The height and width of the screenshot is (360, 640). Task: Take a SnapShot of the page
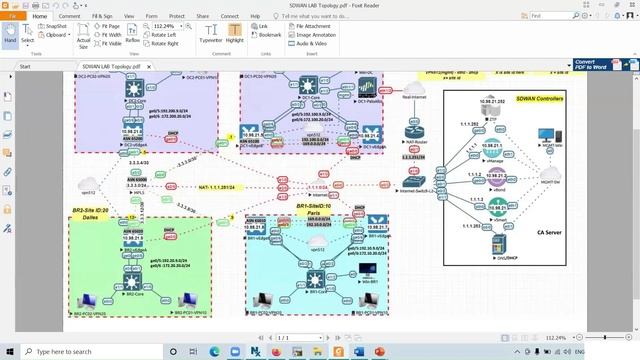52,26
